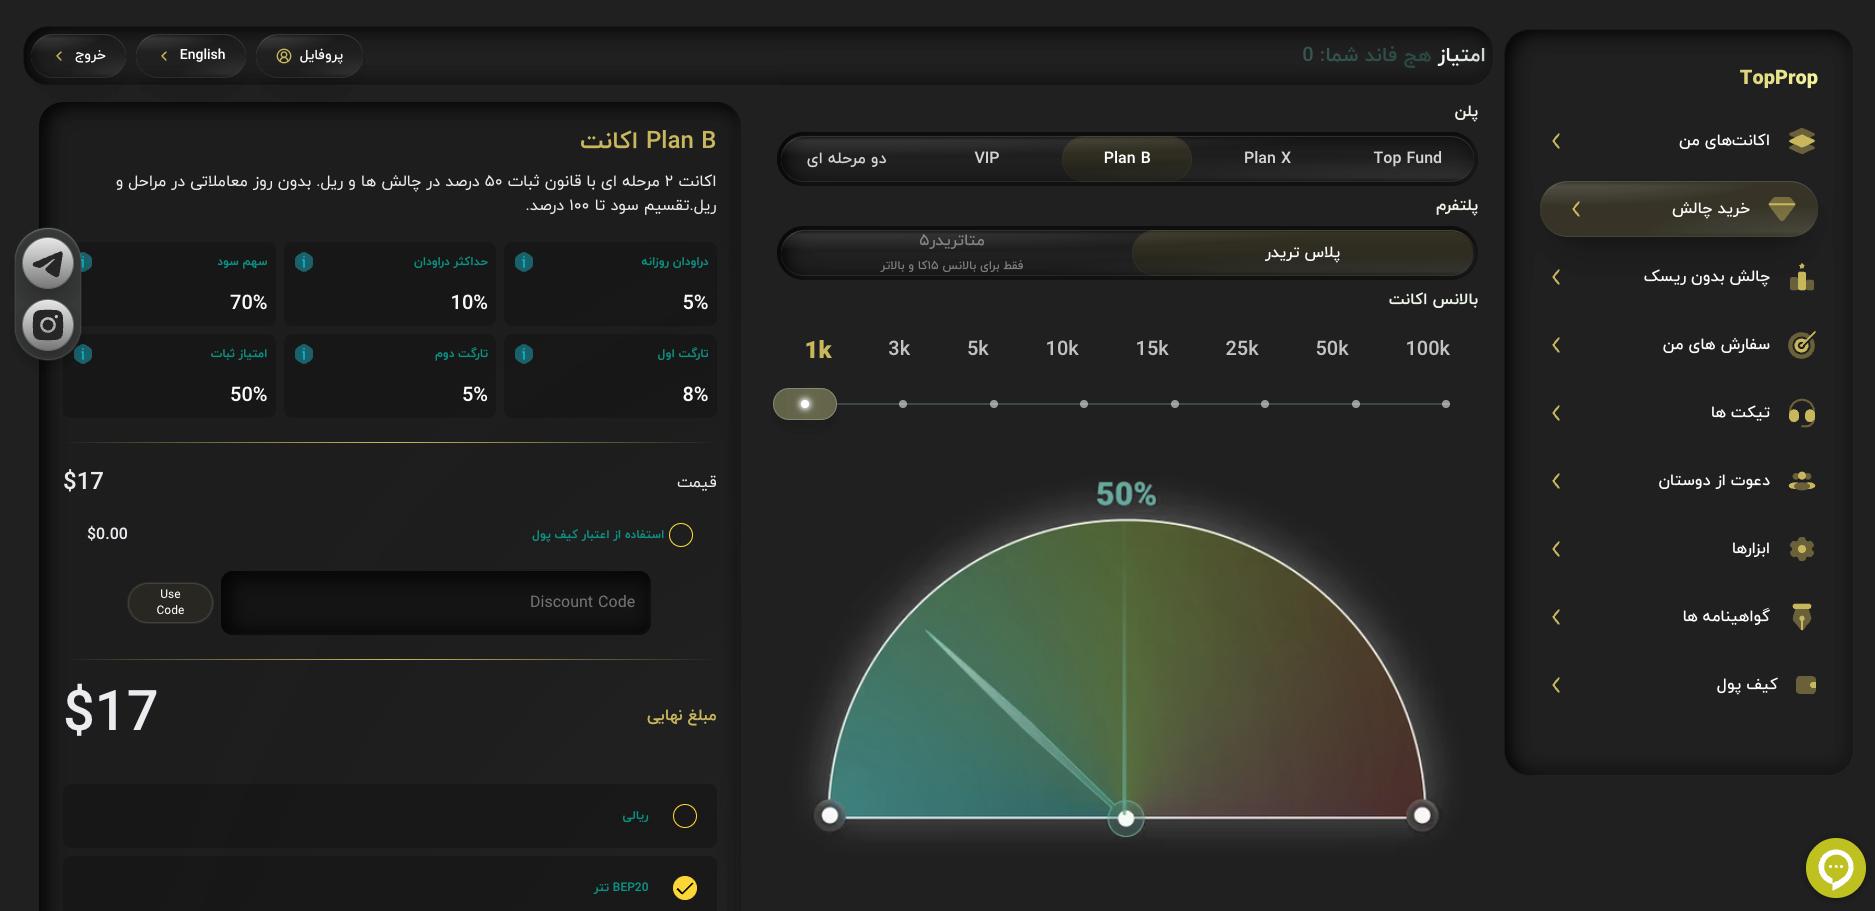The image size is (1875, 911).
Task: Expand the گواهینامه ها sidebar chevron
Action: click(1556, 617)
